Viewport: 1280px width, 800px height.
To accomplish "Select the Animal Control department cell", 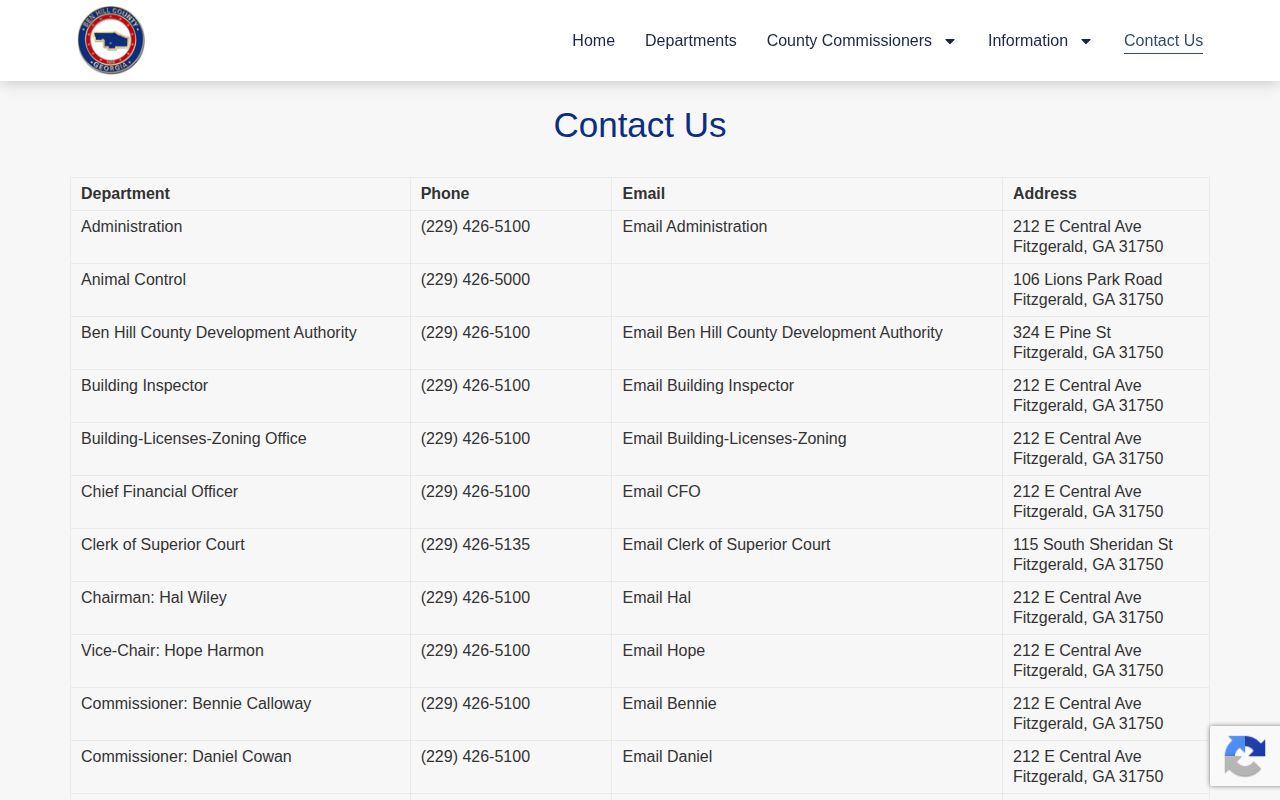I will pyautogui.click(x=240, y=290).
